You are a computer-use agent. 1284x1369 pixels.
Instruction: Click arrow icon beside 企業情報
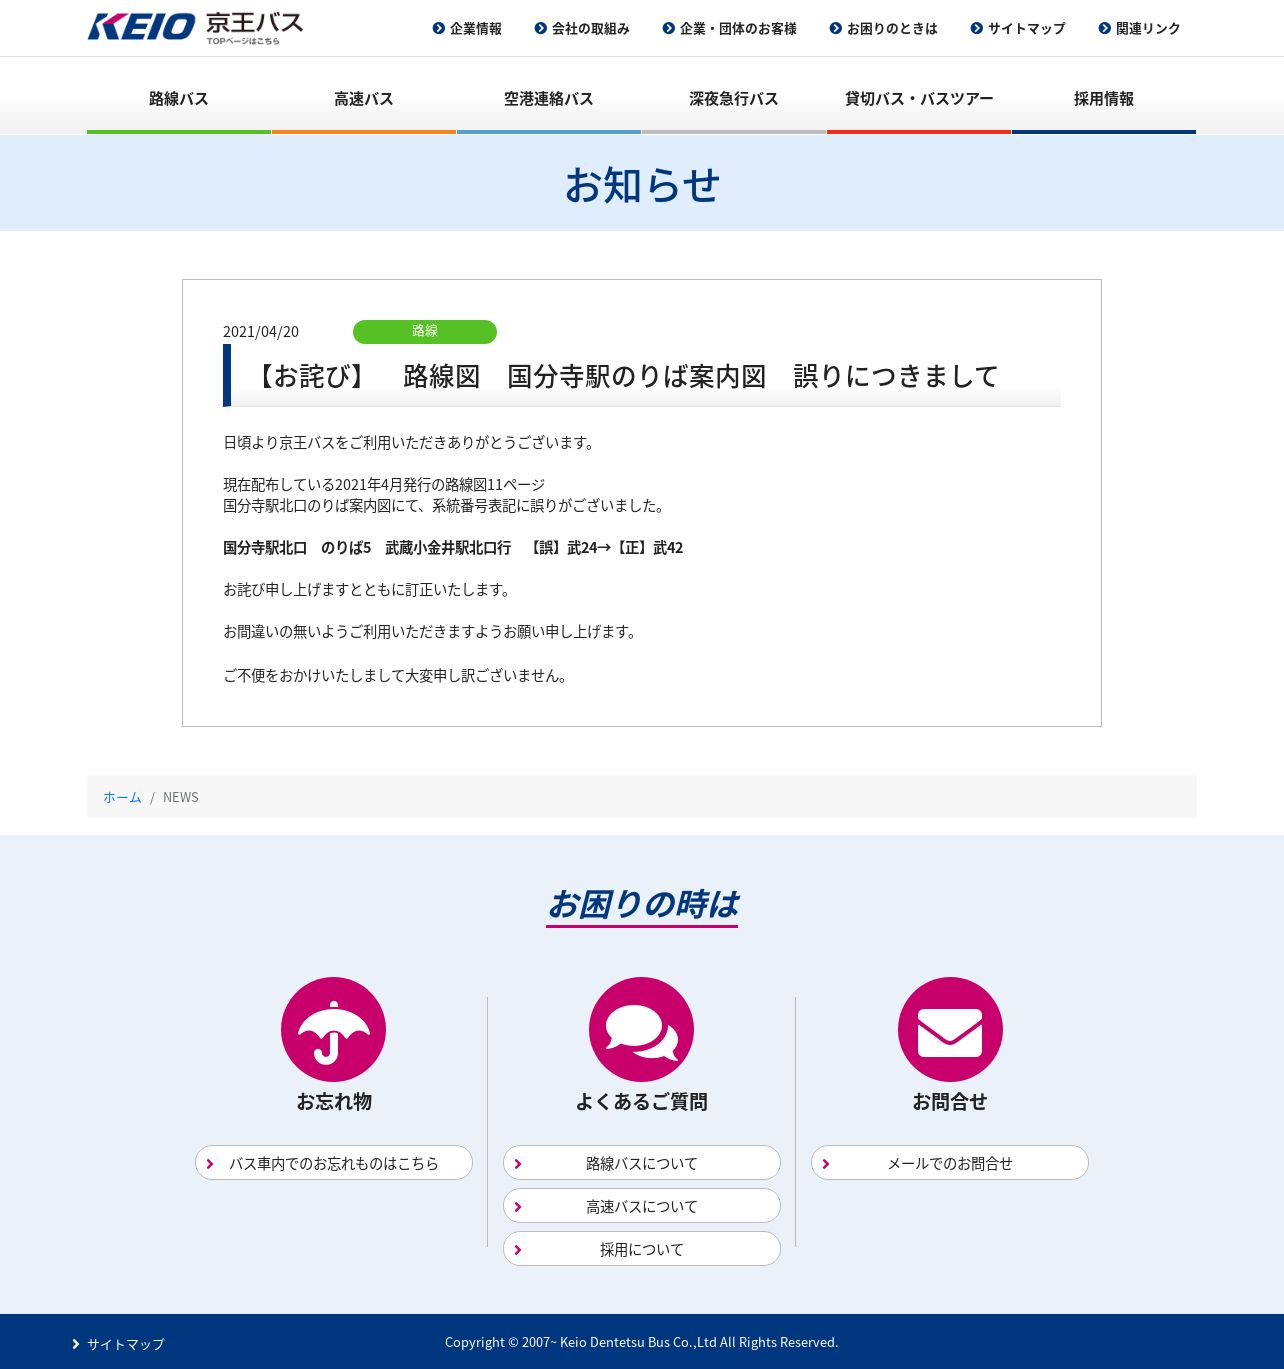(438, 28)
